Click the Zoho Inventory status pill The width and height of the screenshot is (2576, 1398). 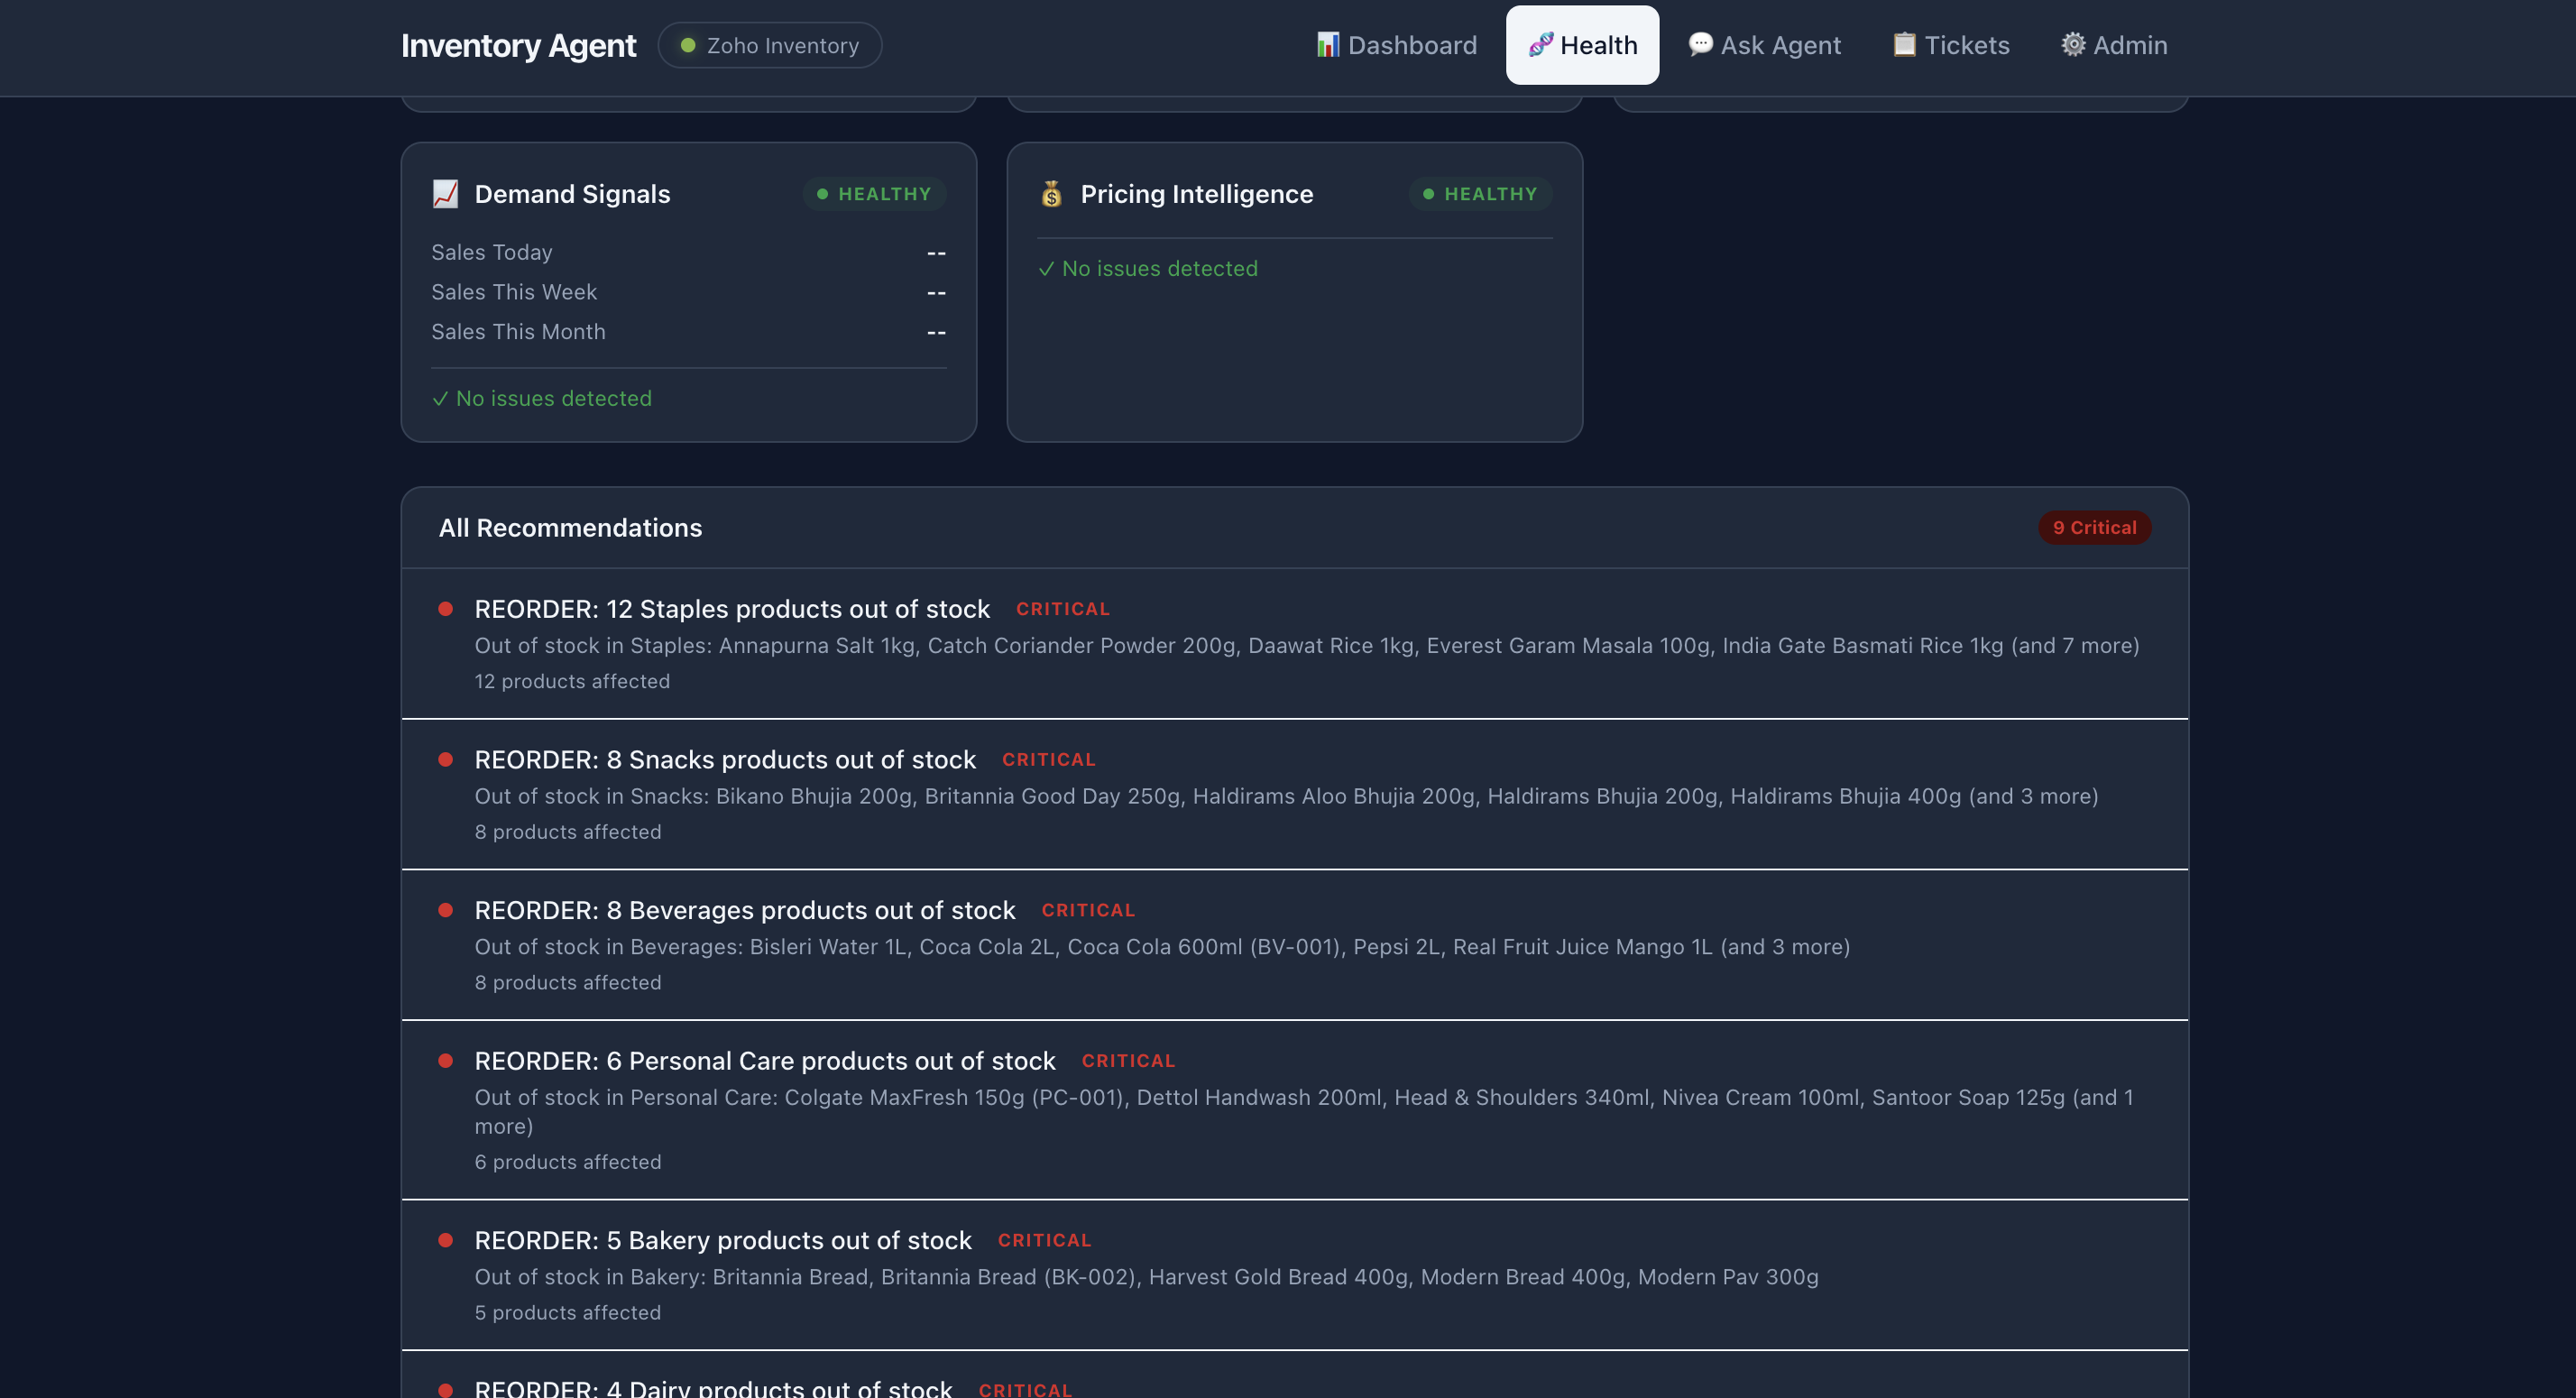[x=770, y=45]
